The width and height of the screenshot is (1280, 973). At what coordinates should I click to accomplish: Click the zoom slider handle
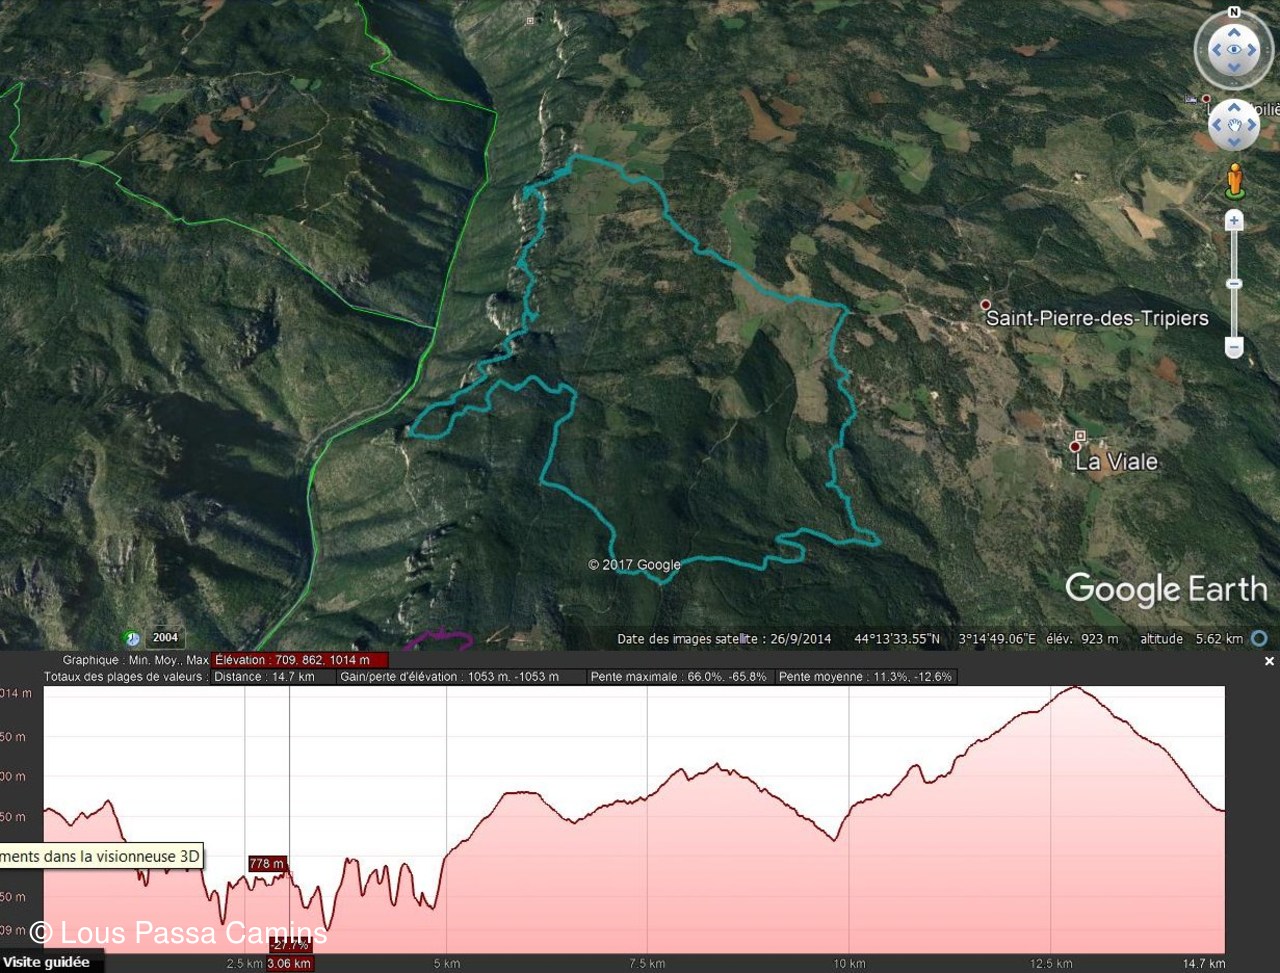point(1234,285)
